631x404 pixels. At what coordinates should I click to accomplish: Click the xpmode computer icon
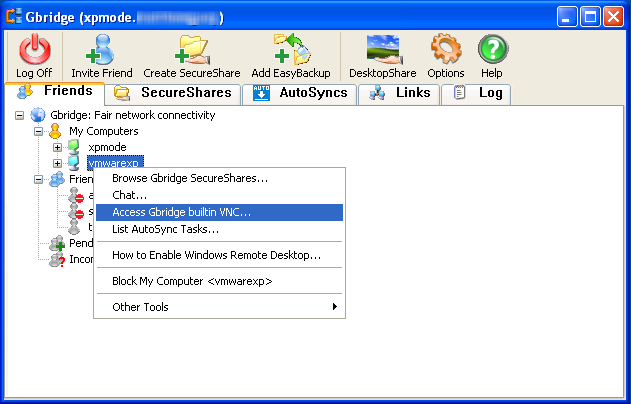74,147
